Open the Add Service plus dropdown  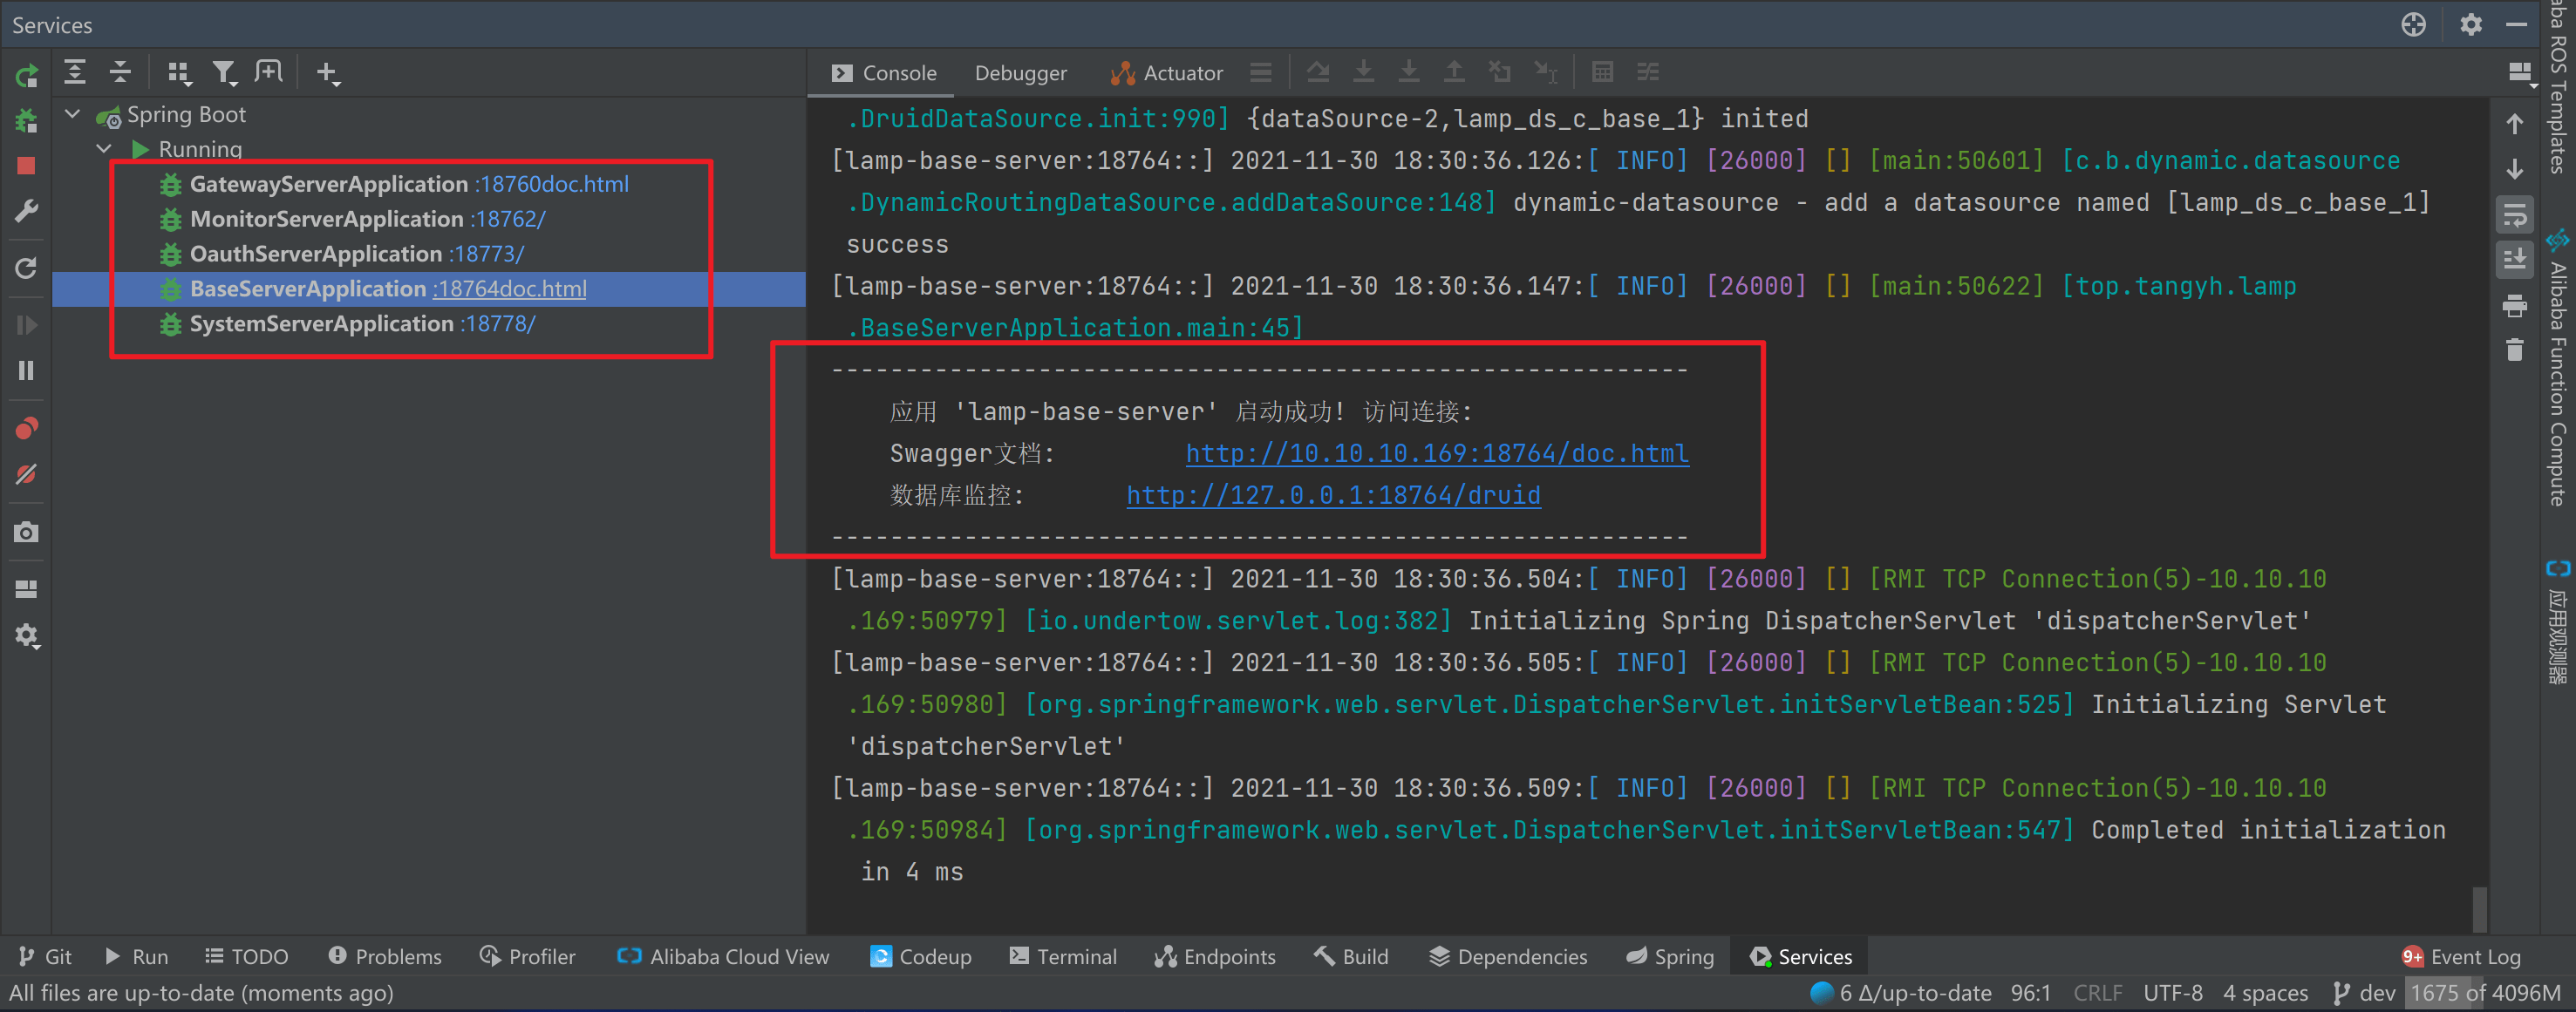328,72
